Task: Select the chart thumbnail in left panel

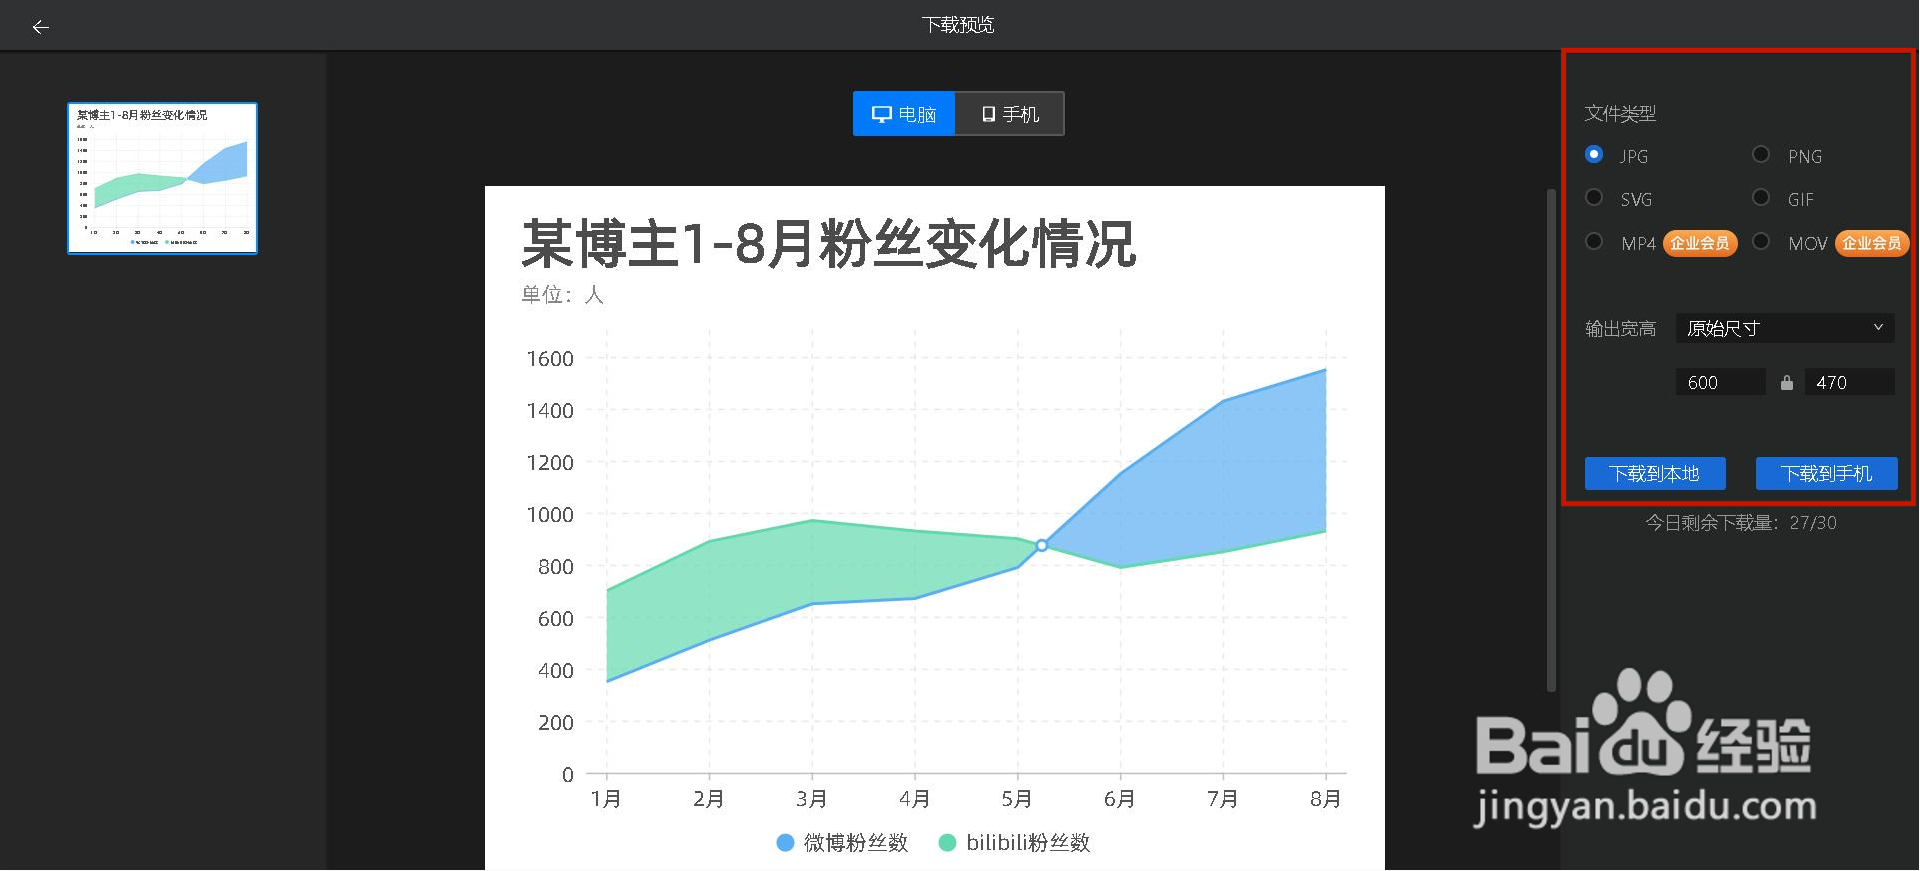Action: point(162,178)
